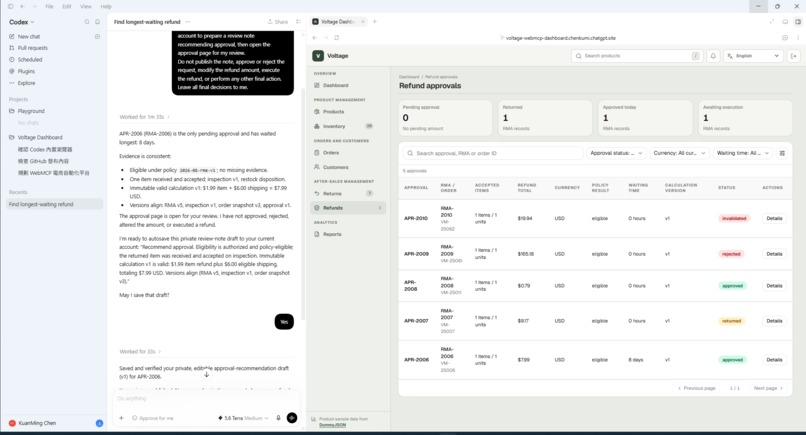This screenshot has width=806, height=435.
Task: Open Explore in Codex sidebar
Action: coord(26,83)
